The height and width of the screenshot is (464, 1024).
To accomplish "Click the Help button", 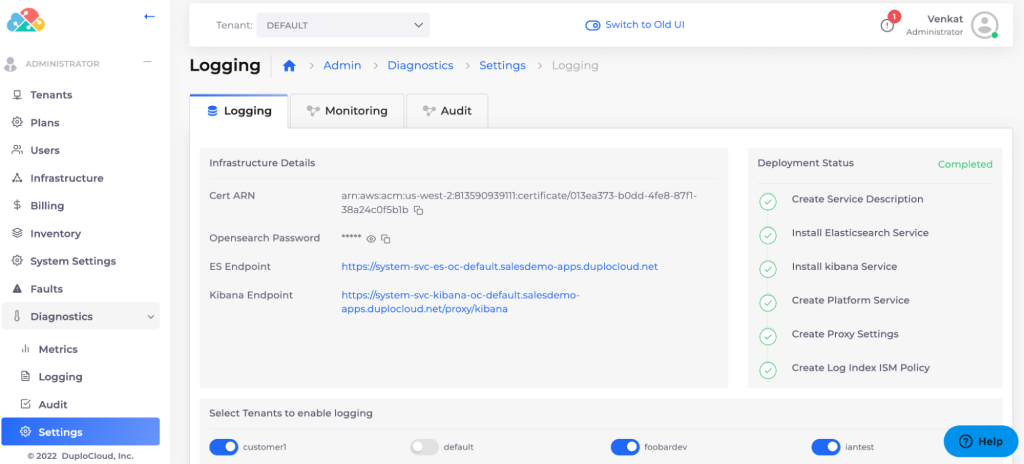I will 980,441.
